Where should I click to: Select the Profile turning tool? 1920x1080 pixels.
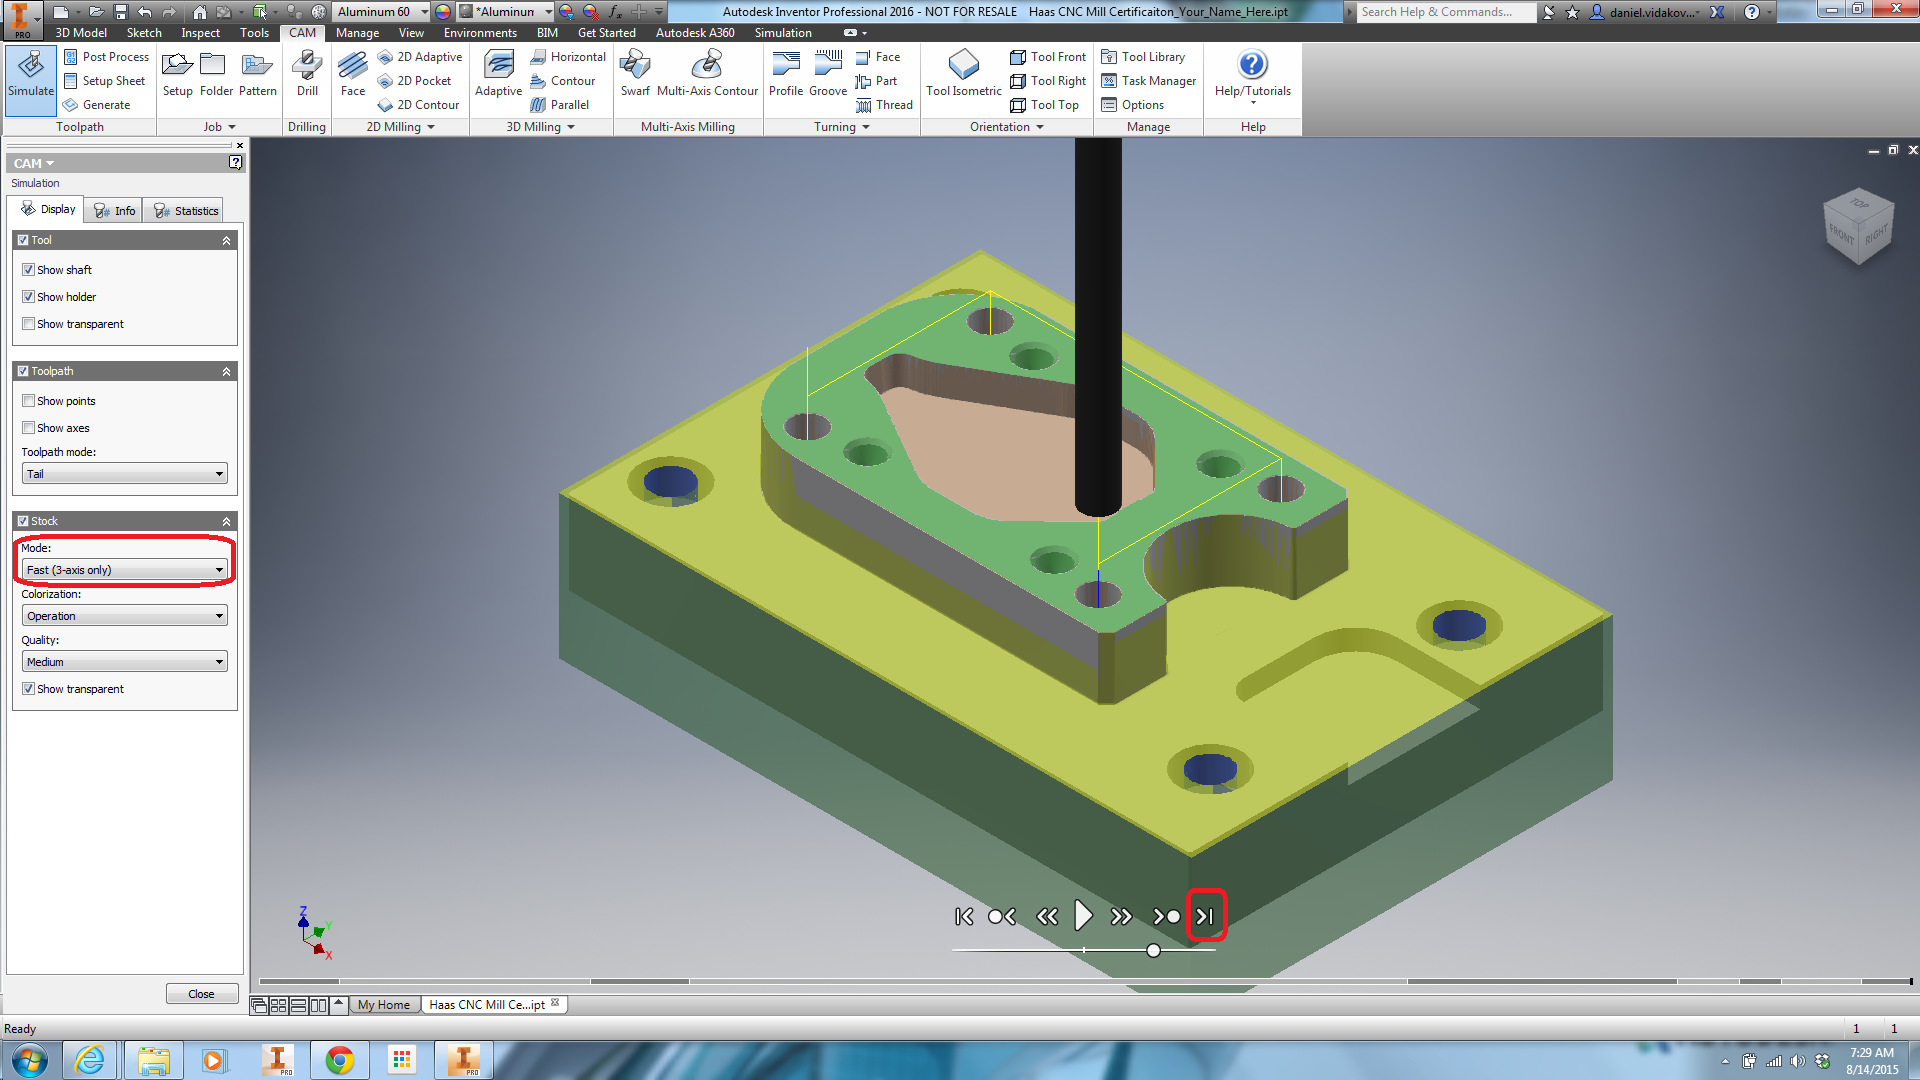(786, 75)
